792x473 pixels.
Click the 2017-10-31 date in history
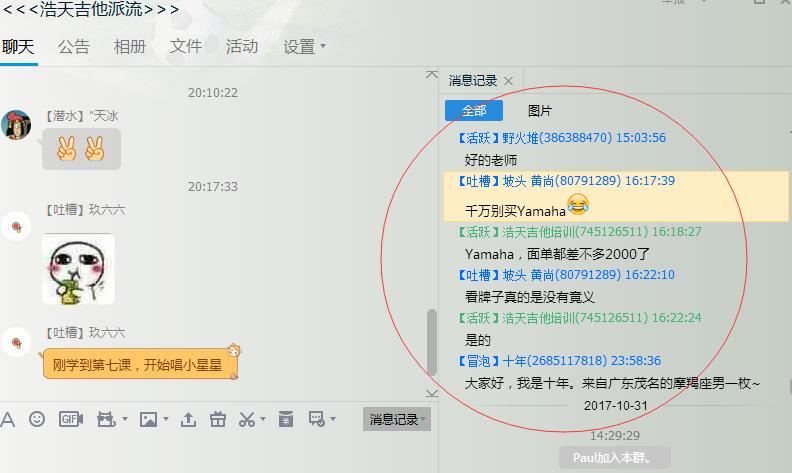click(x=615, y=406)
